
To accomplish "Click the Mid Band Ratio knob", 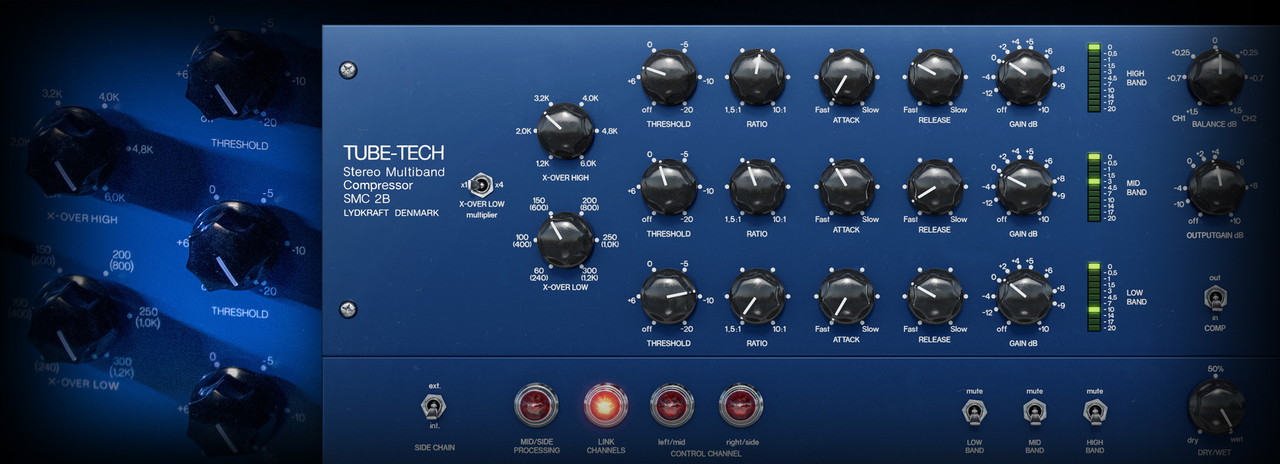I will 757,77.
